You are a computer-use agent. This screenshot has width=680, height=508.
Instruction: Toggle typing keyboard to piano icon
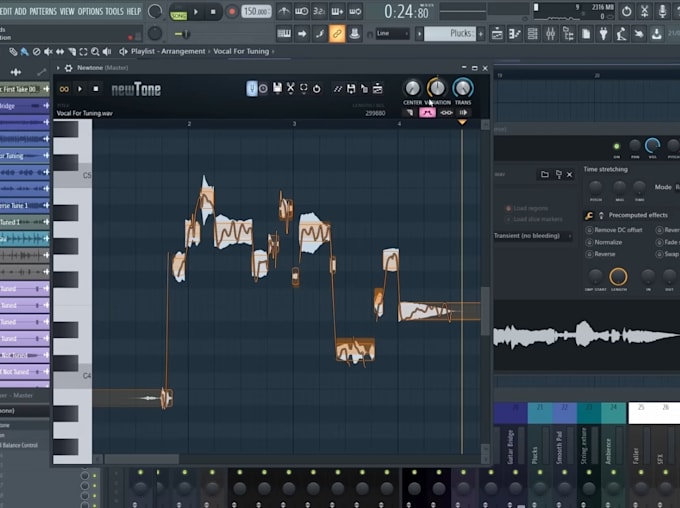284,33
